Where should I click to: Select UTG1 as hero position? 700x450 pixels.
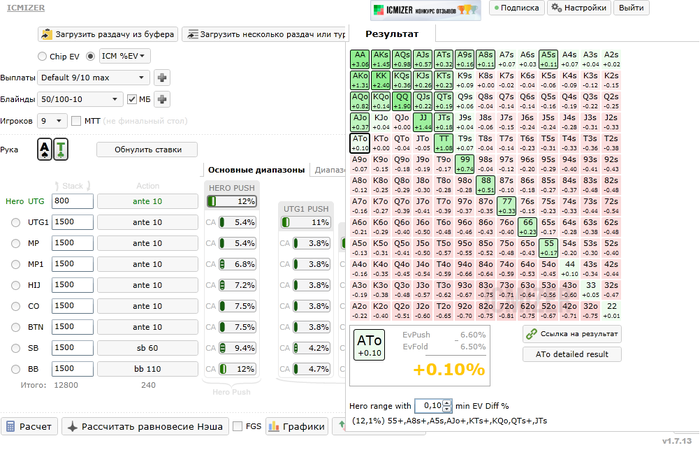coord(16,222)
